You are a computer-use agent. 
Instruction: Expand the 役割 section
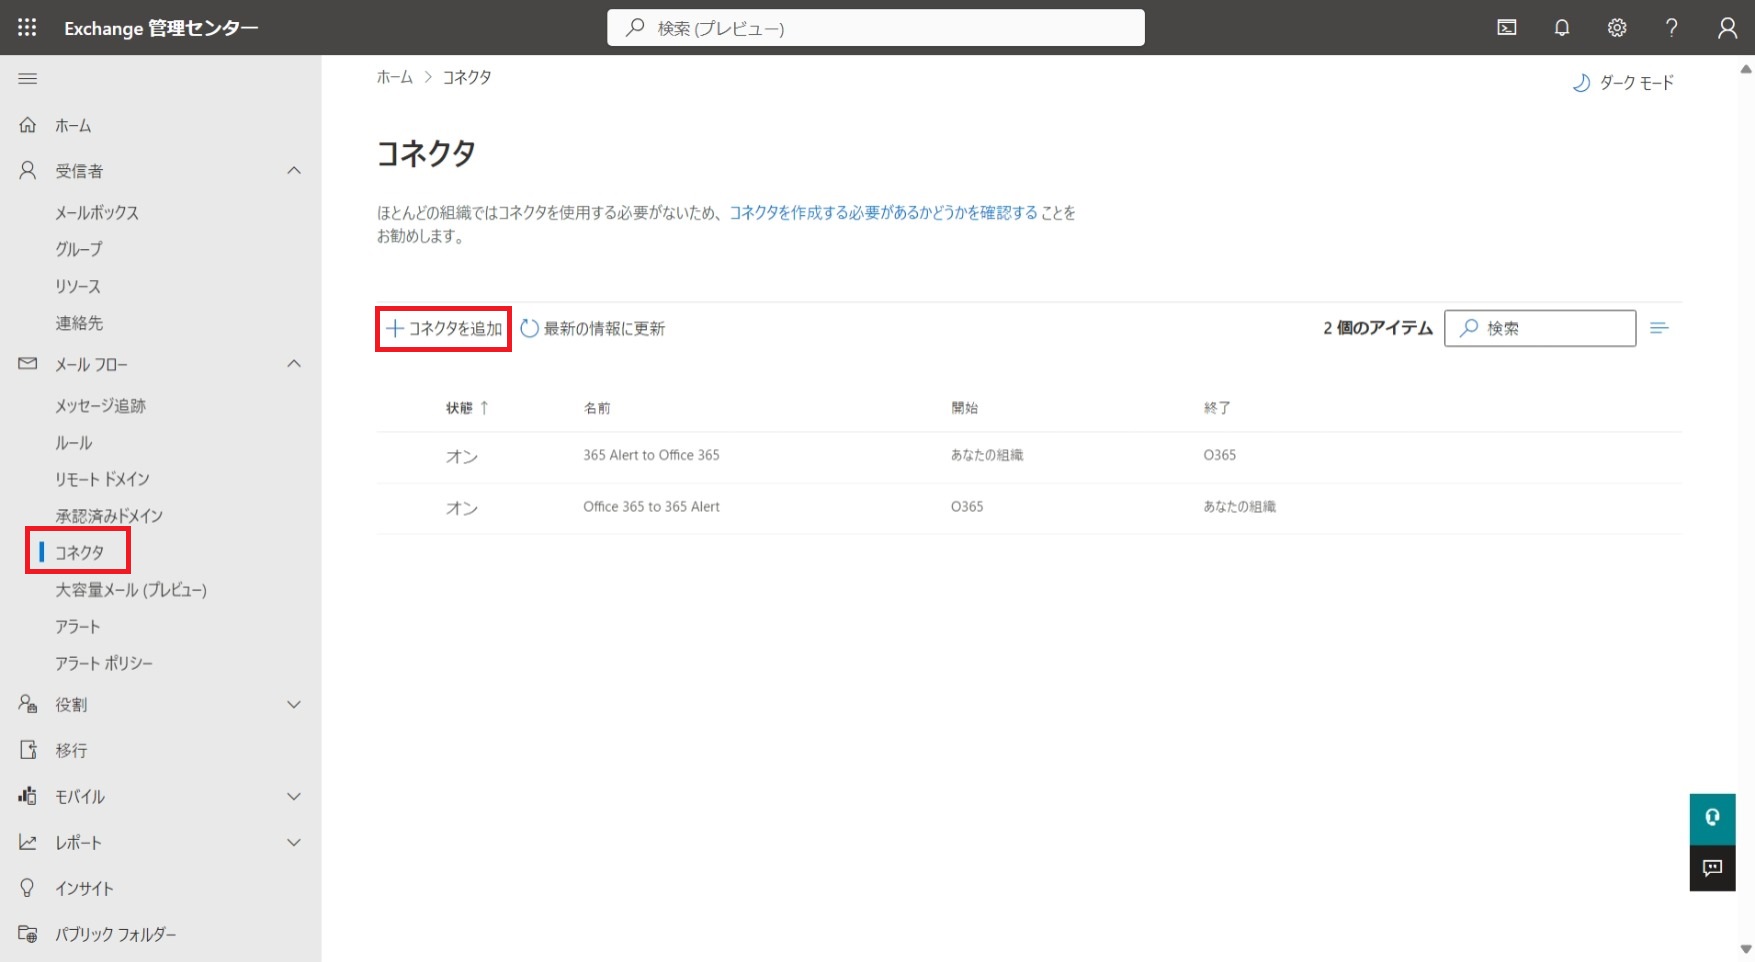click(294, 705)
